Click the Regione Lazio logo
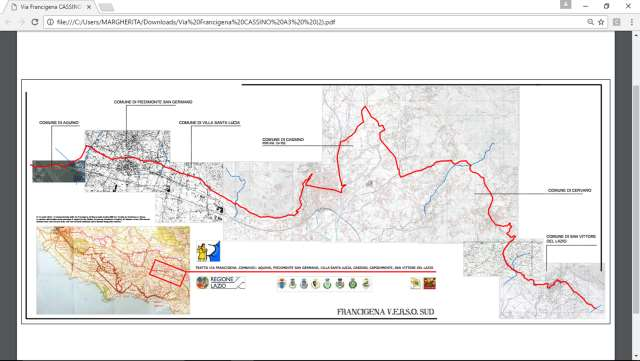Image resolution: width=640 pixels, height=361 pixels. [x=221, y=283]
